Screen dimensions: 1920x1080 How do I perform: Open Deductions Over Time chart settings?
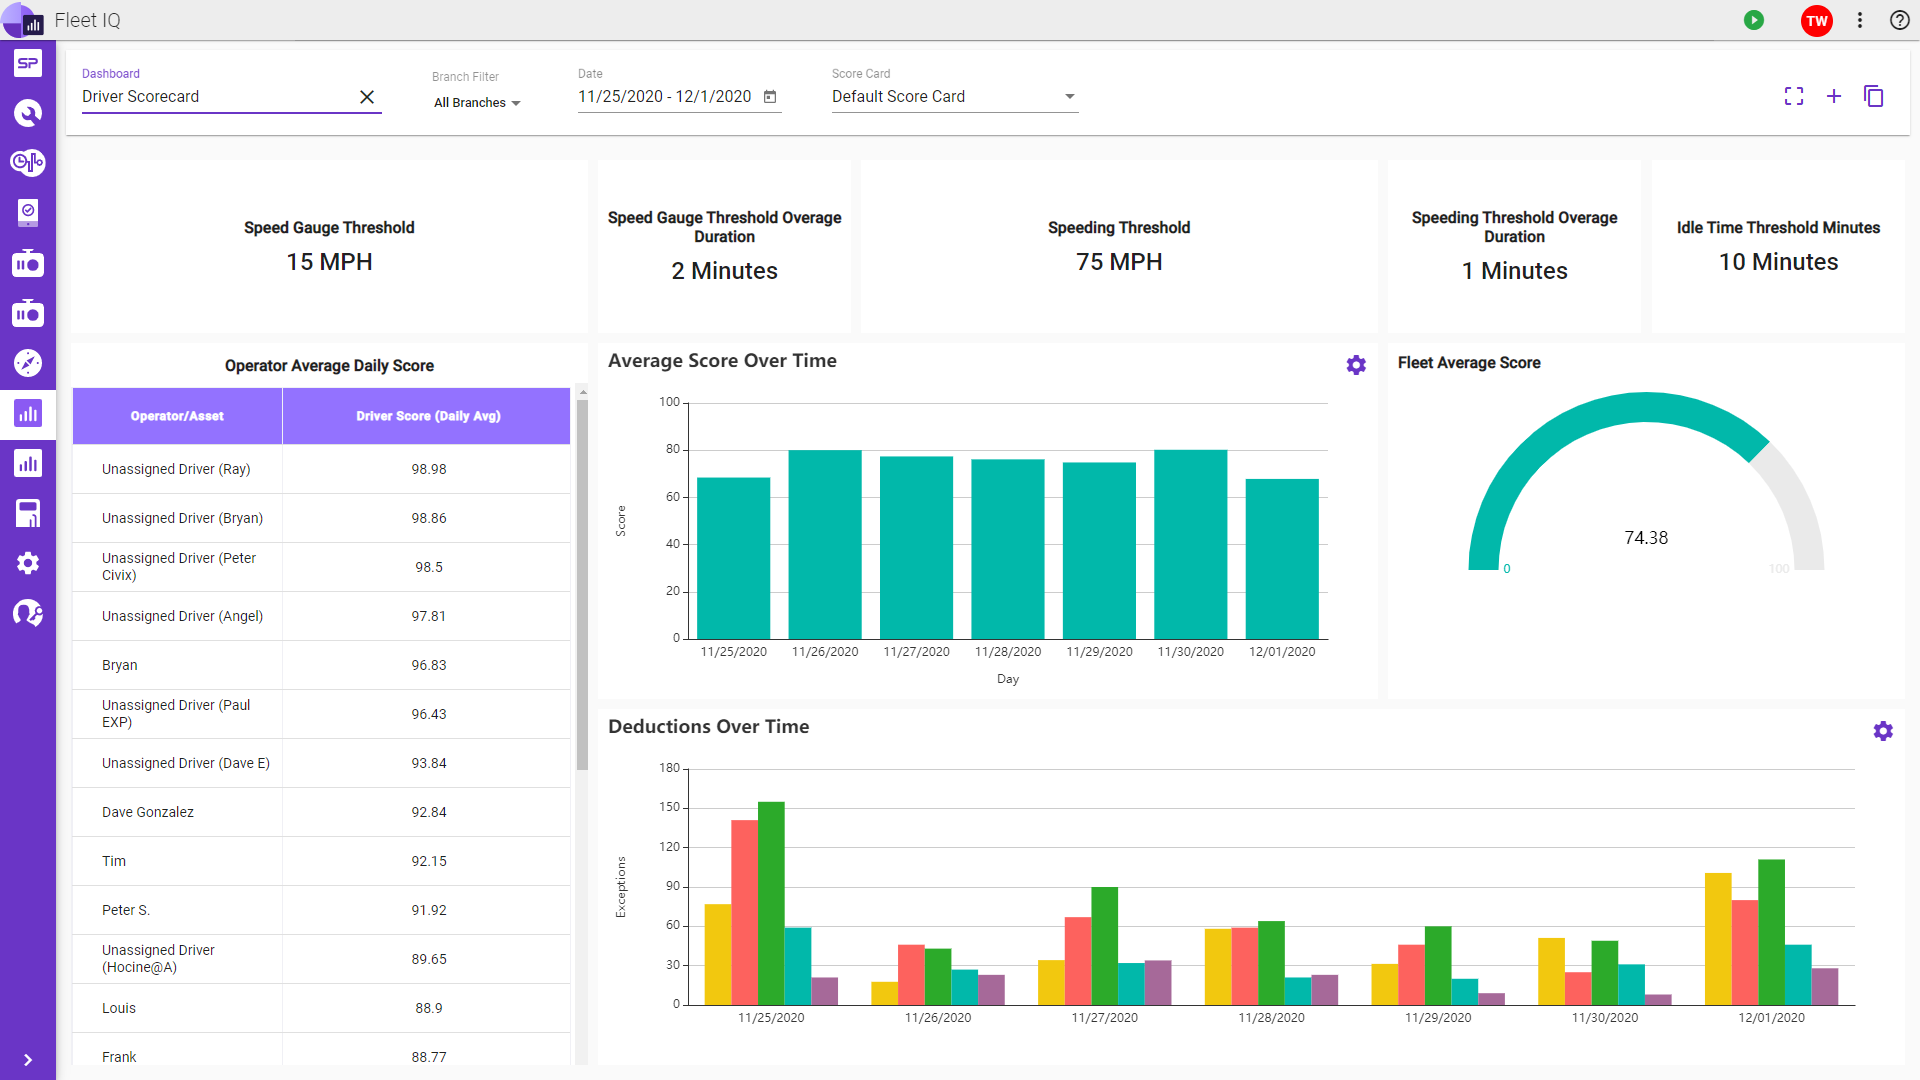(x=1883, y=731)
